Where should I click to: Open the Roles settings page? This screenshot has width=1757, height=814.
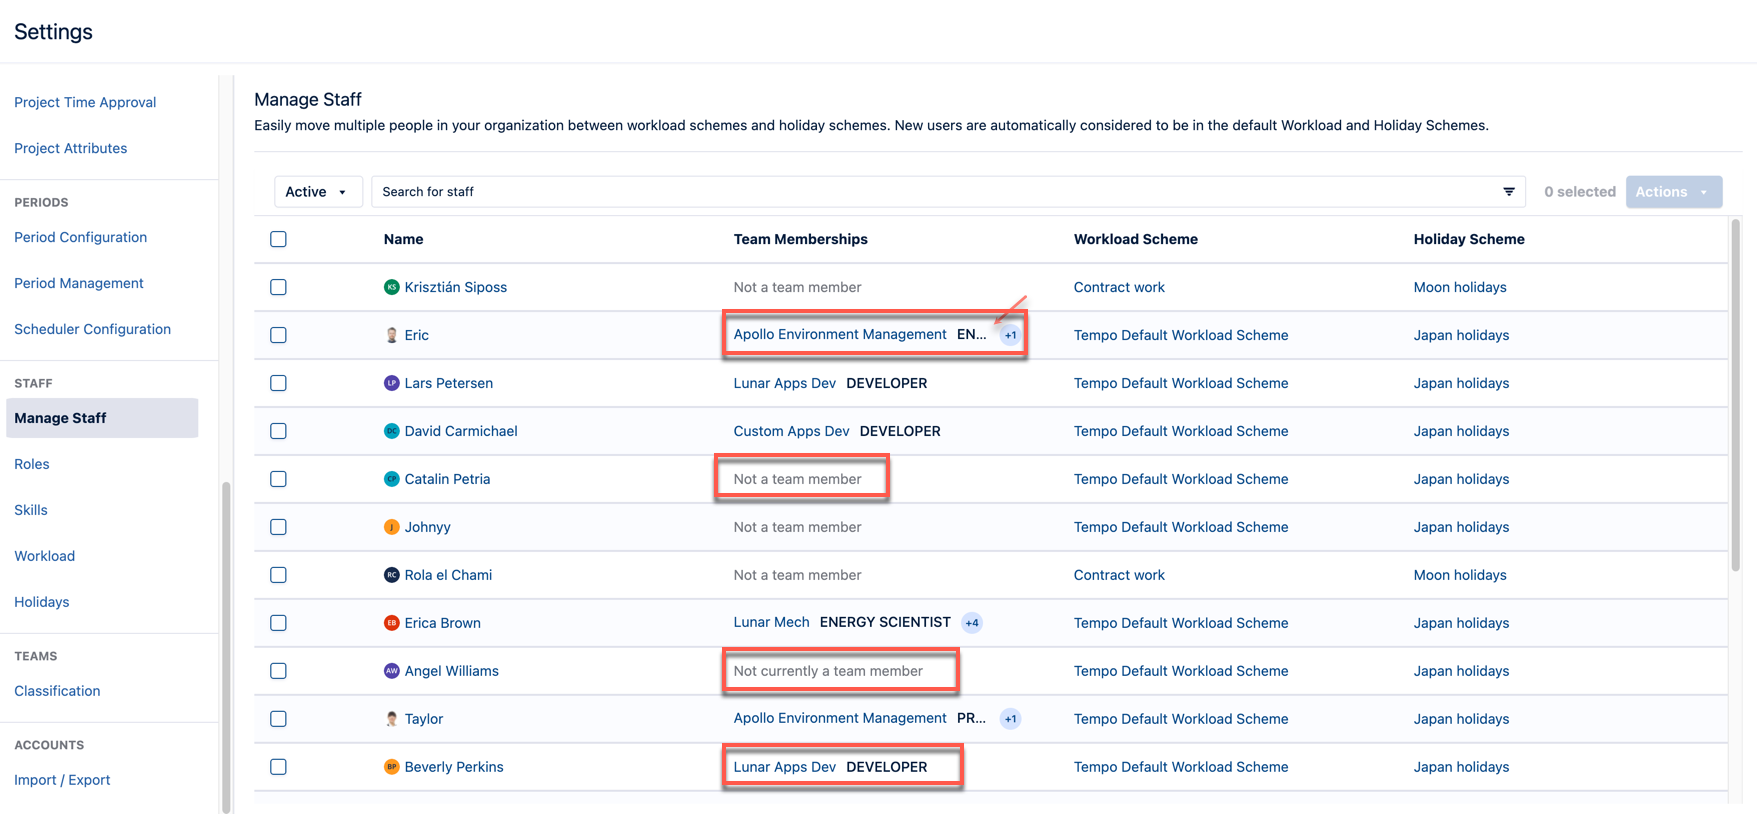[x=32, y=464]
